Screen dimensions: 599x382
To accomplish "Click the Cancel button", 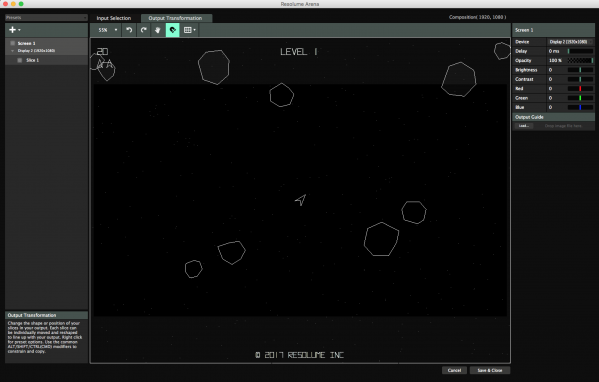I will pyautogui.click(x=454, y=370).
